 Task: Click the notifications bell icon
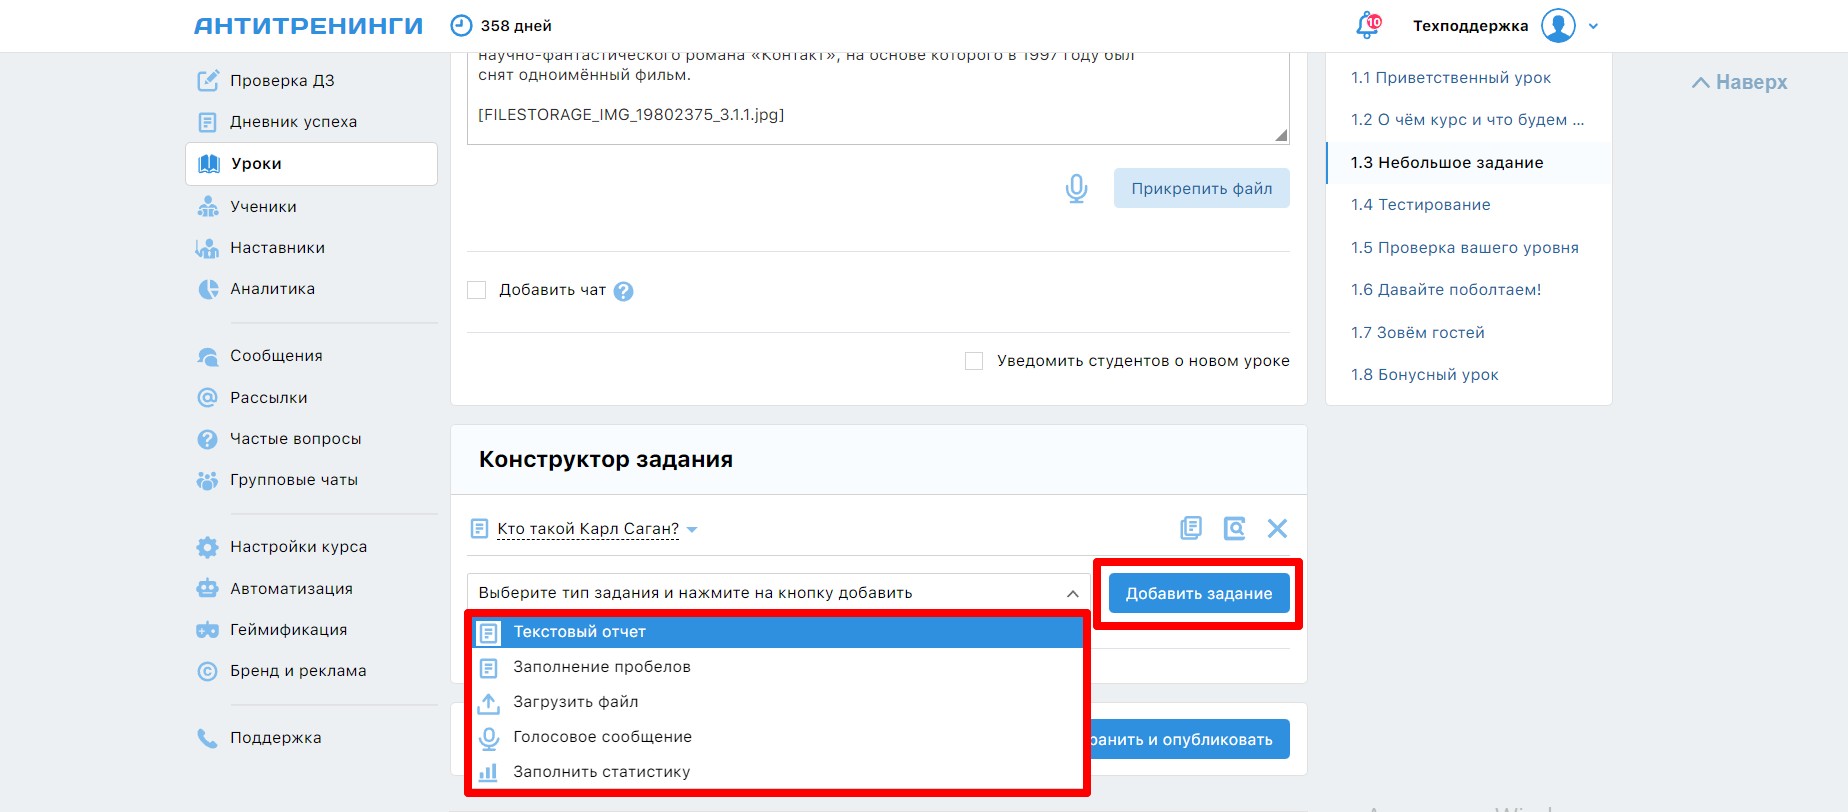1367,26
